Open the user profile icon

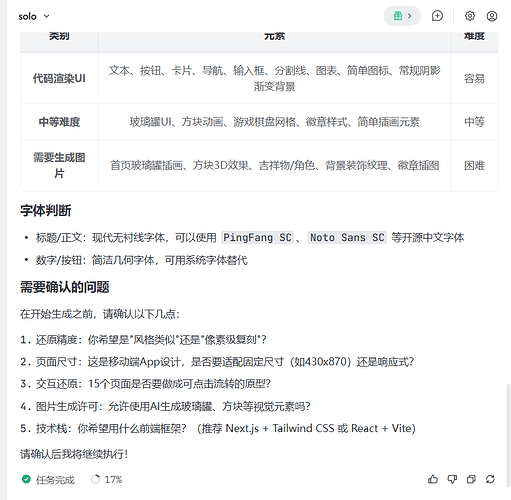pos(492,16)
